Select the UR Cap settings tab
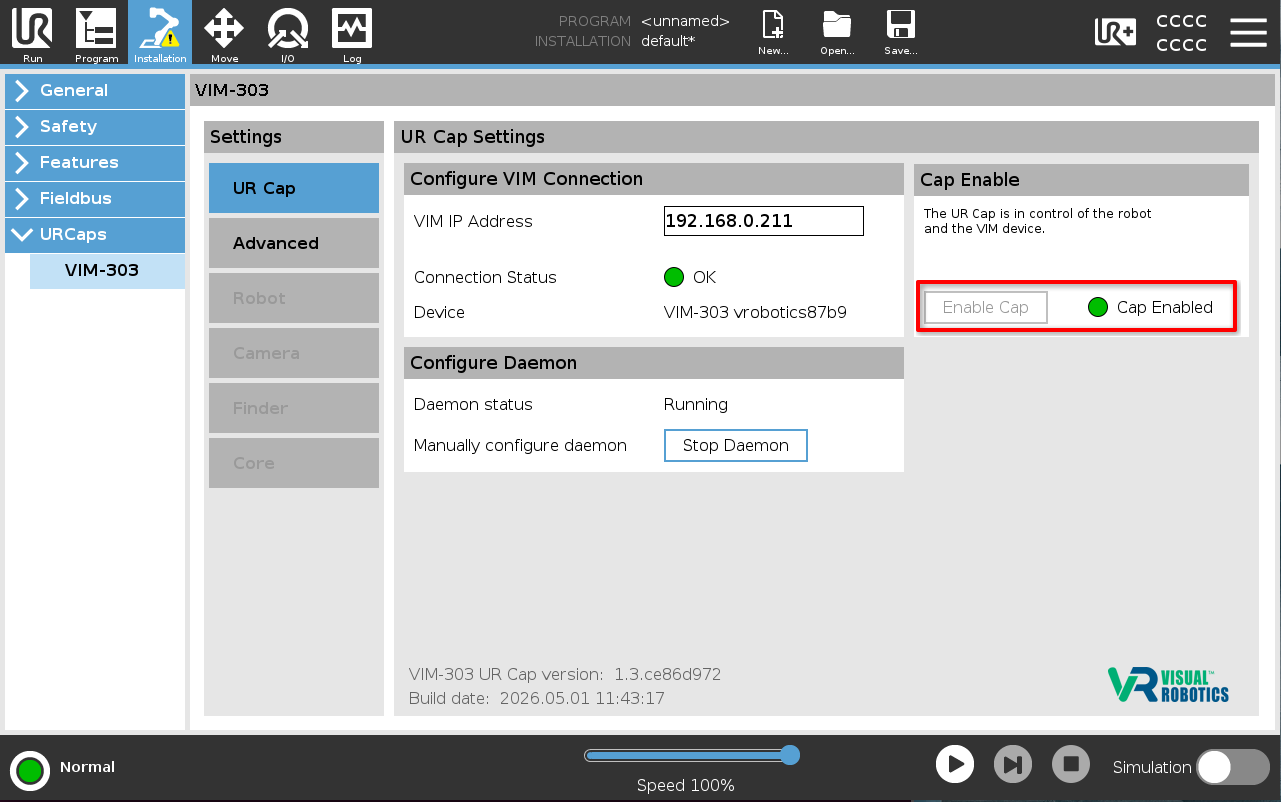The height and width of the screenshot is (802, 1281). tap(294, 188)
